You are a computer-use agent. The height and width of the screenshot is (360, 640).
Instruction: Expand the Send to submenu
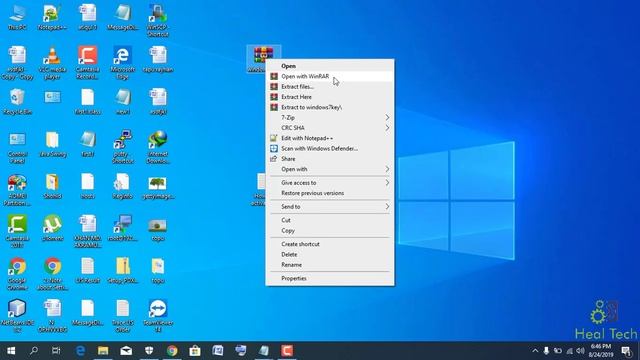pyautogui.click(x=330, y=207)
